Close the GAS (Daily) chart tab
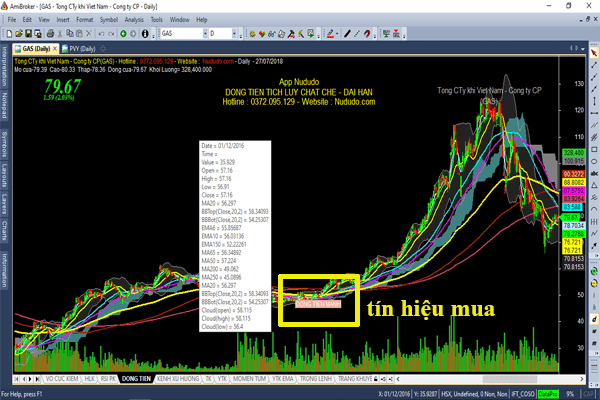Screen dimensions: 600x400 click(x=54, y=46)
